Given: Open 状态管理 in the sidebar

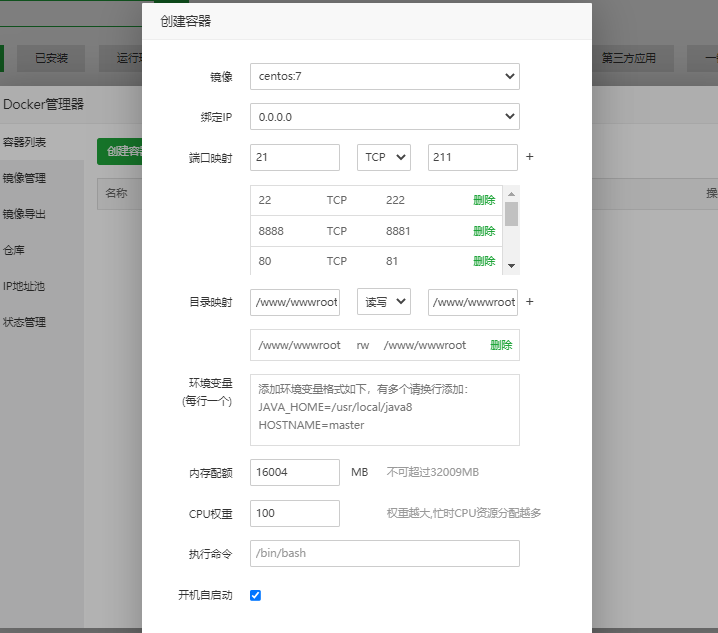Looking at the screenshot, I should point(24,322).
